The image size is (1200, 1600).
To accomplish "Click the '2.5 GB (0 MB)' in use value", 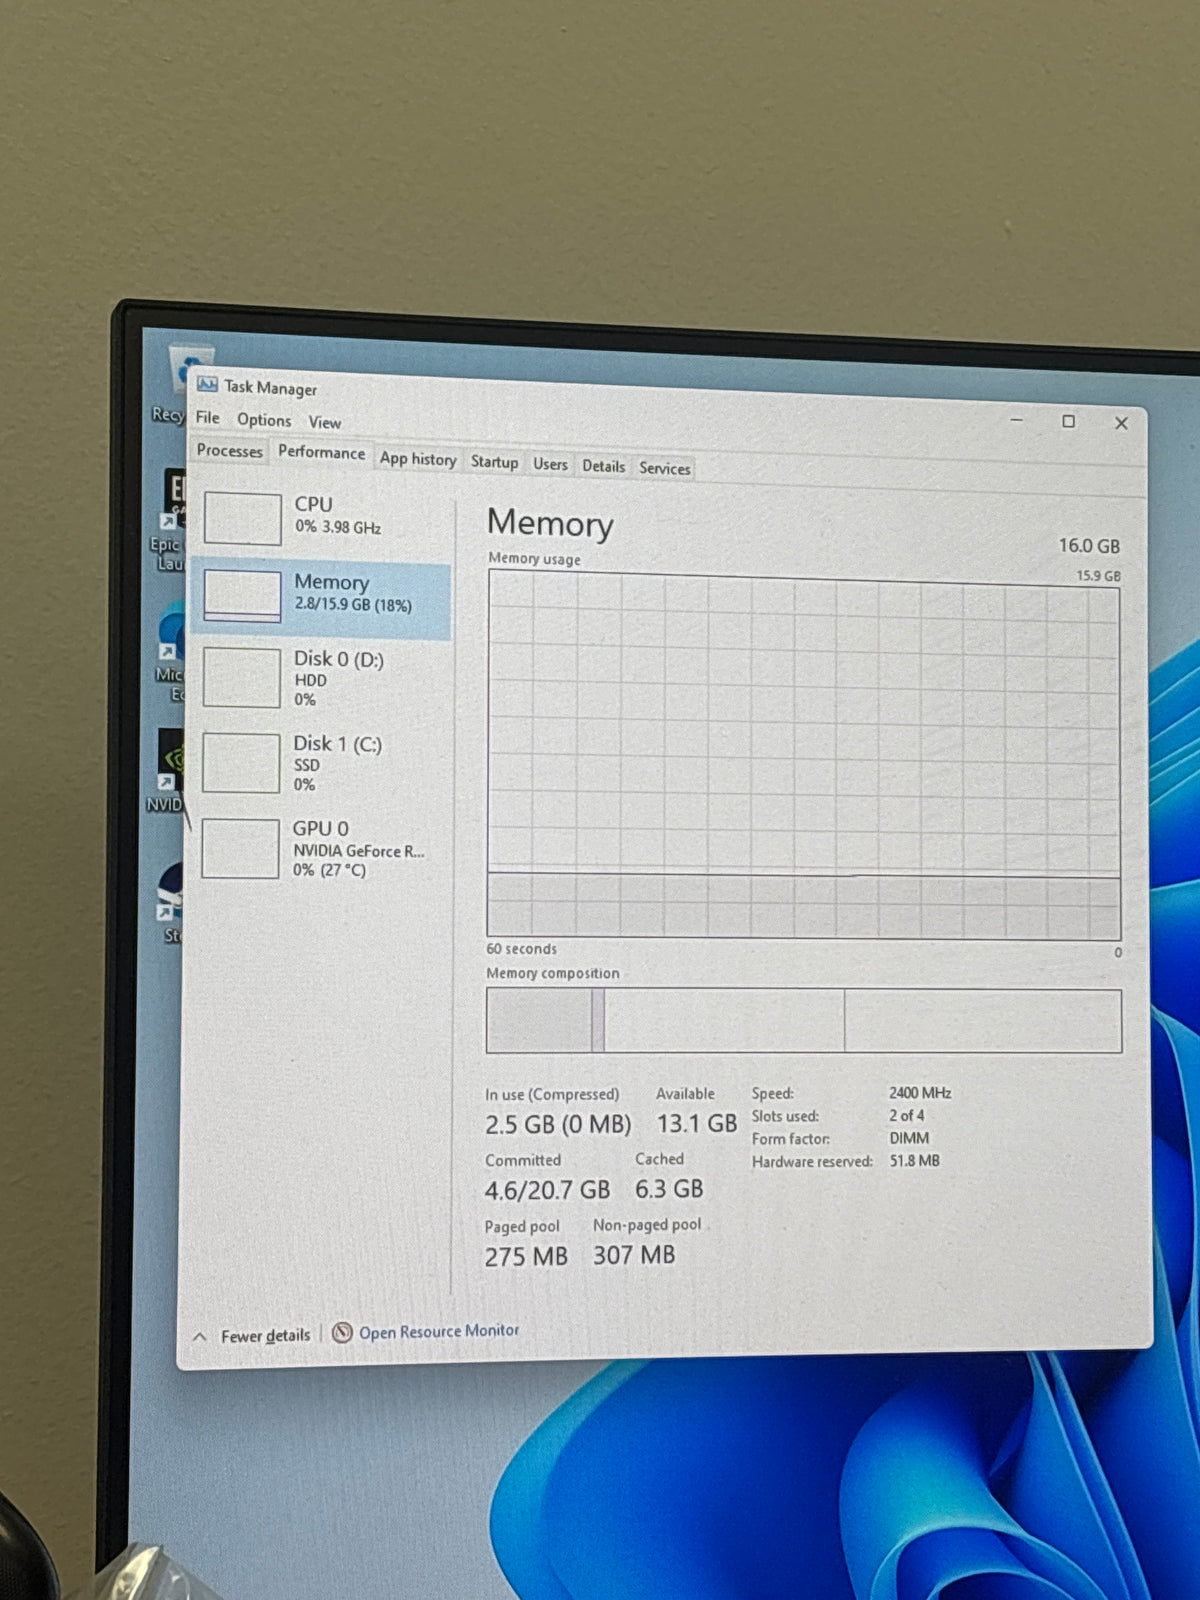I will pos(558,1125).
